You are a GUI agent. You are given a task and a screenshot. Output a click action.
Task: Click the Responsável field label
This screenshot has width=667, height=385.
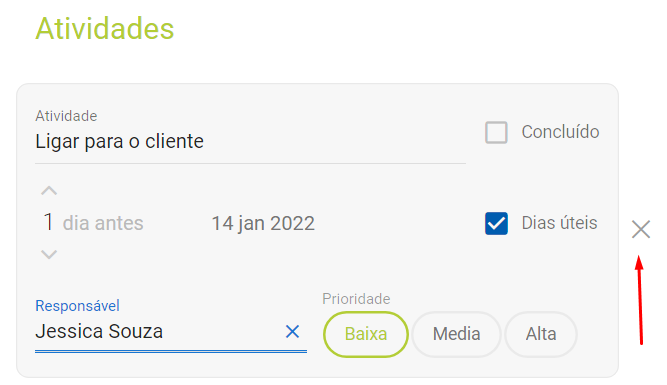click(x=77, y=306)
